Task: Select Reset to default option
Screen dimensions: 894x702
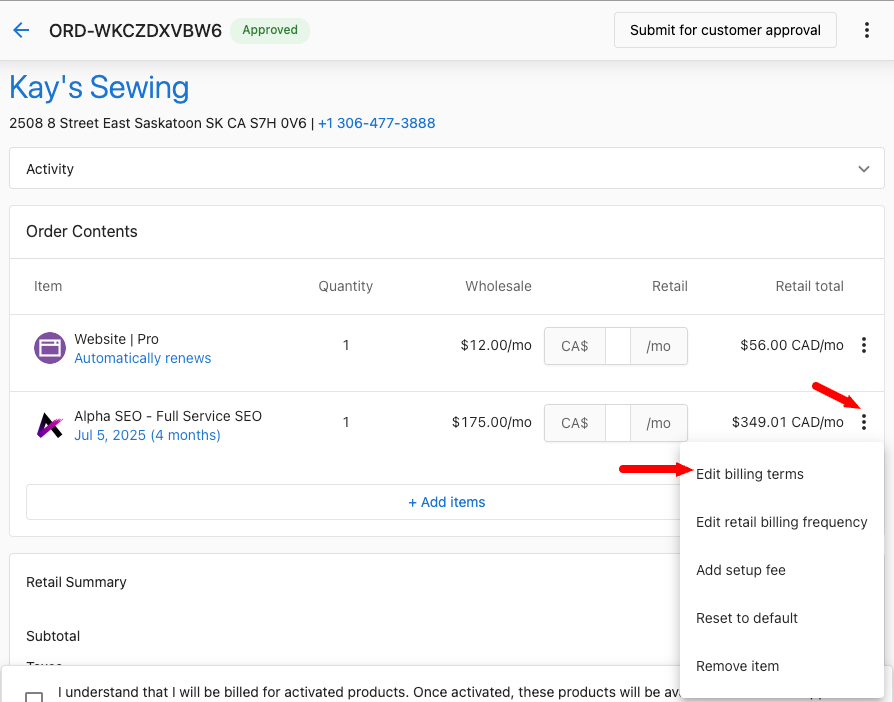Action: [x=746, y=618]
